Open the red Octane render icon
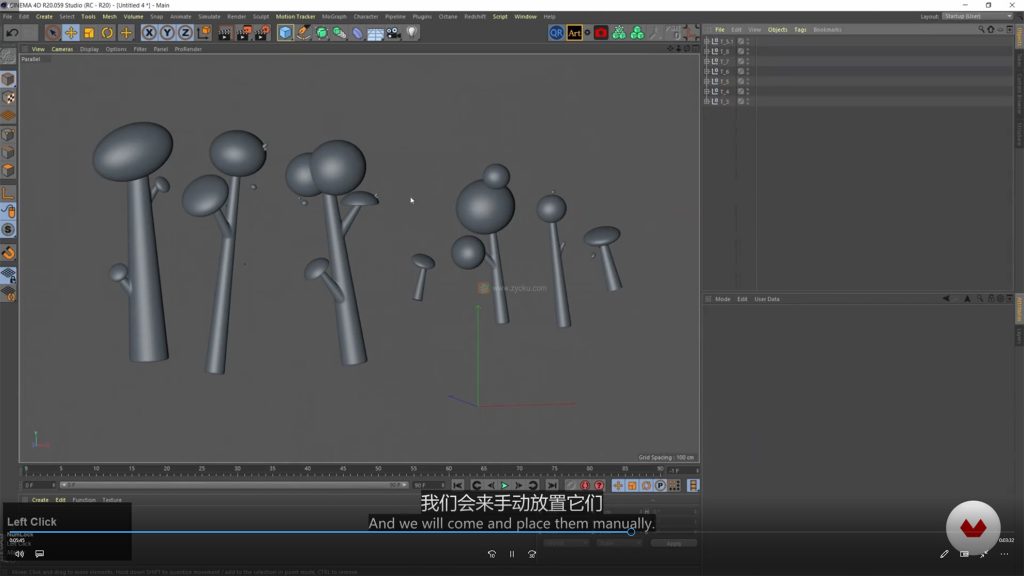The image size is (1024, 576). click(601, 33)
